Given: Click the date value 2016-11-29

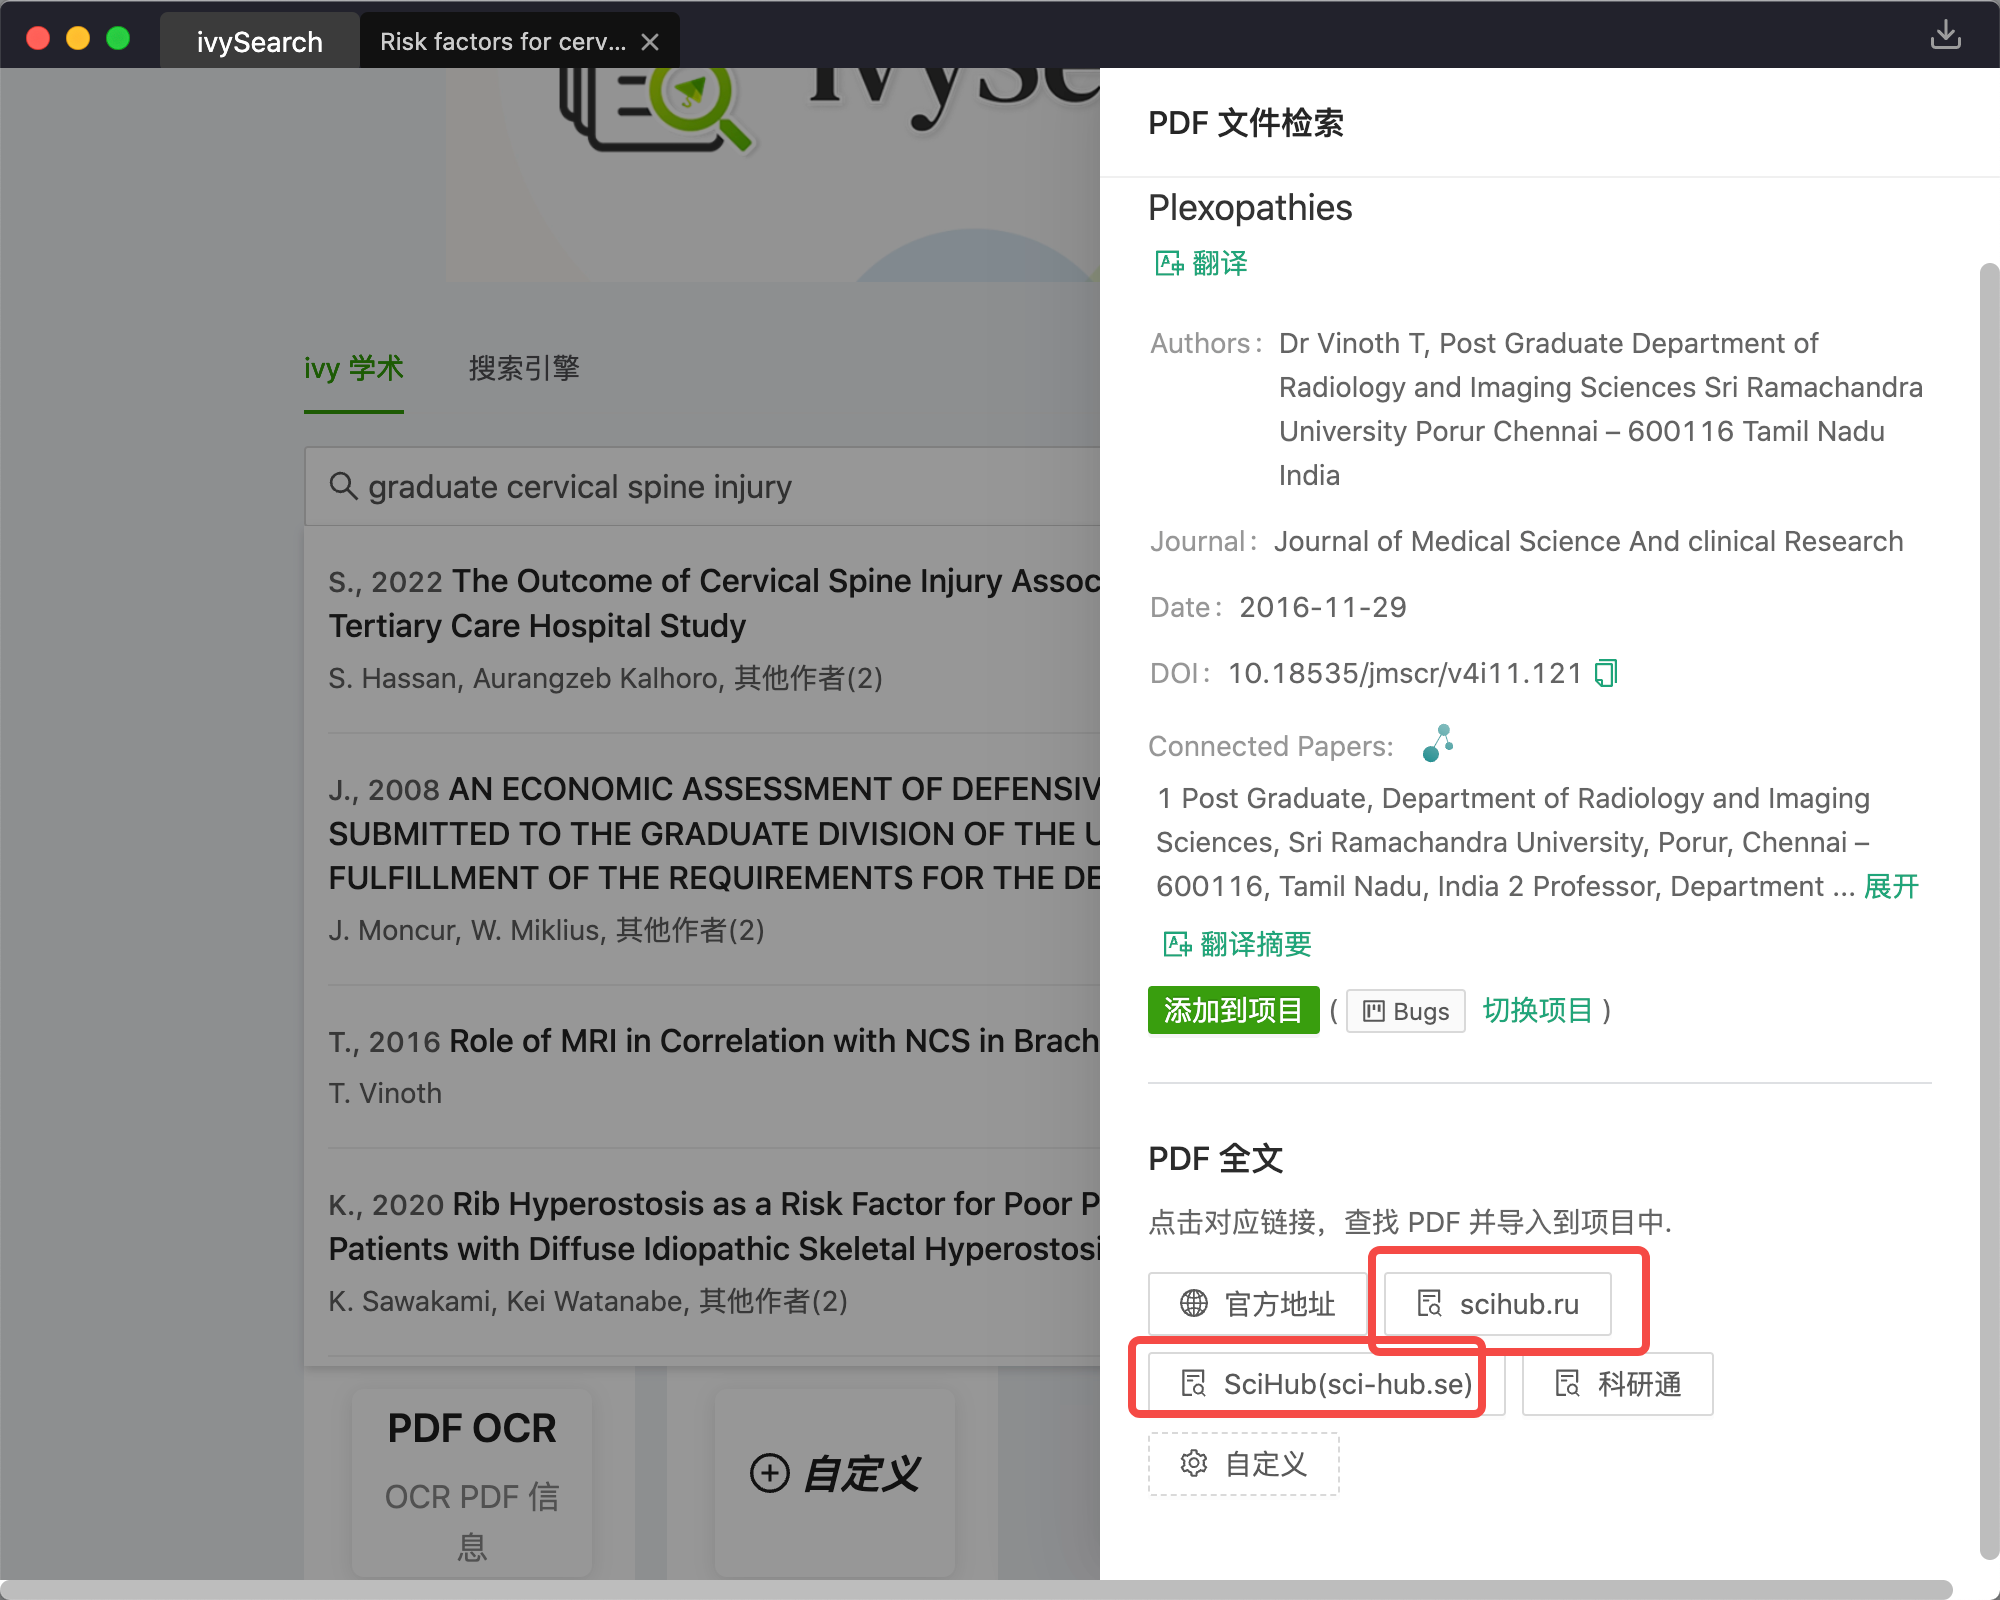Looking at the screenshot, I should tap(1322, 607).
